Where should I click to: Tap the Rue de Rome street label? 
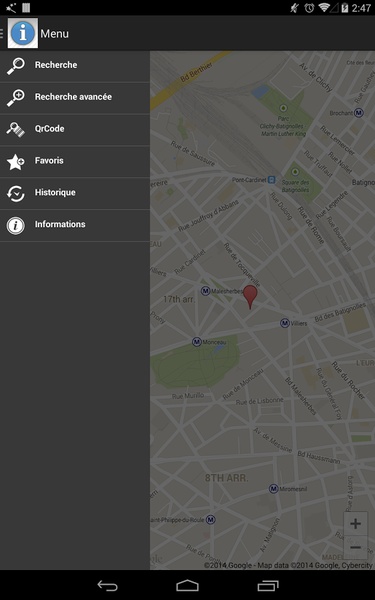point(311,225)
